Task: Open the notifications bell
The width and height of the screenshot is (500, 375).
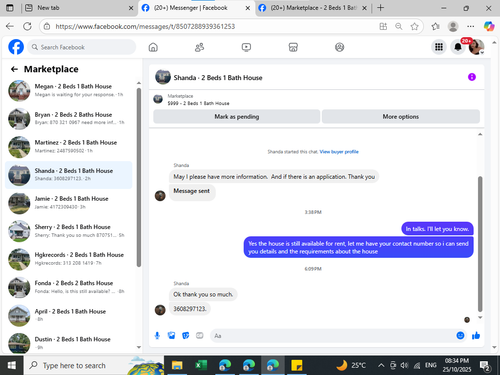Action: tap(458, 47)
